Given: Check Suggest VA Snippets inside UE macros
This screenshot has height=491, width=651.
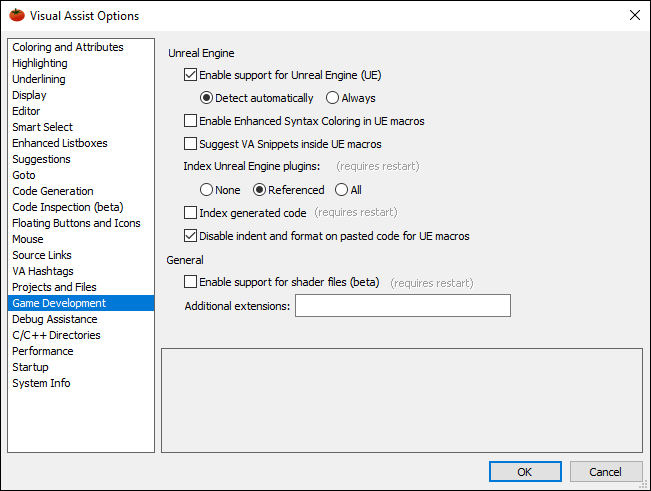Looking at the screenshot, I should pos(191,144).
